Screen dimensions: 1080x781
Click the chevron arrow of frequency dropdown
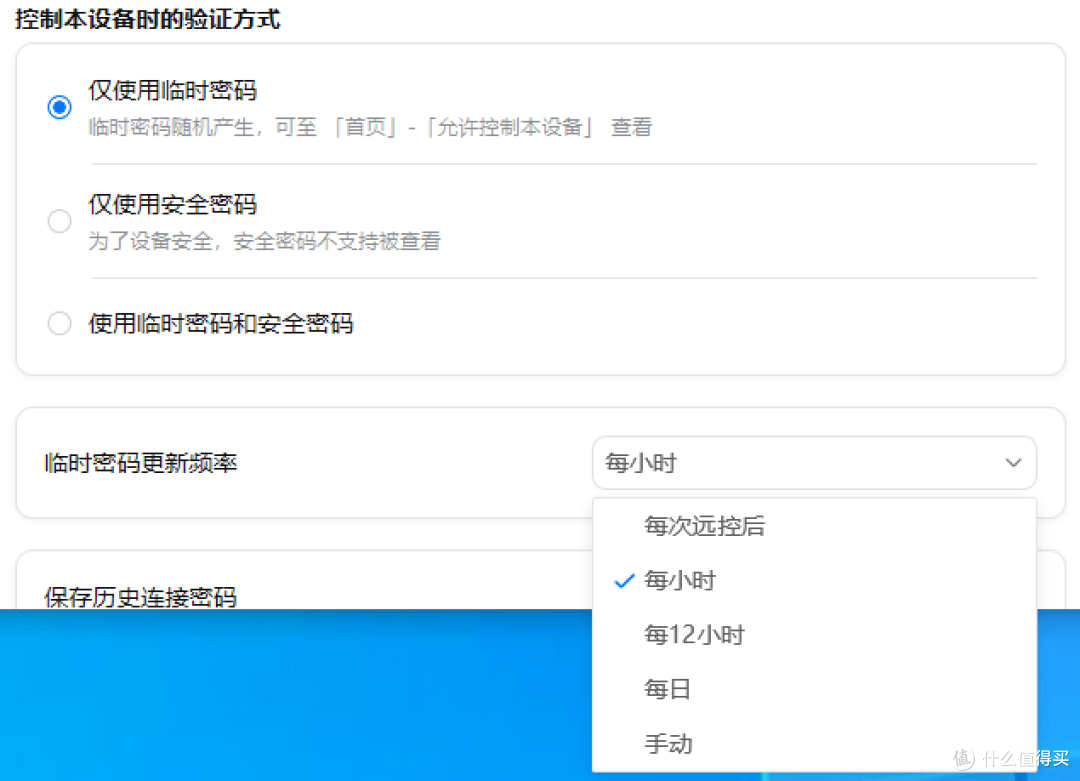click(1013, 463)
